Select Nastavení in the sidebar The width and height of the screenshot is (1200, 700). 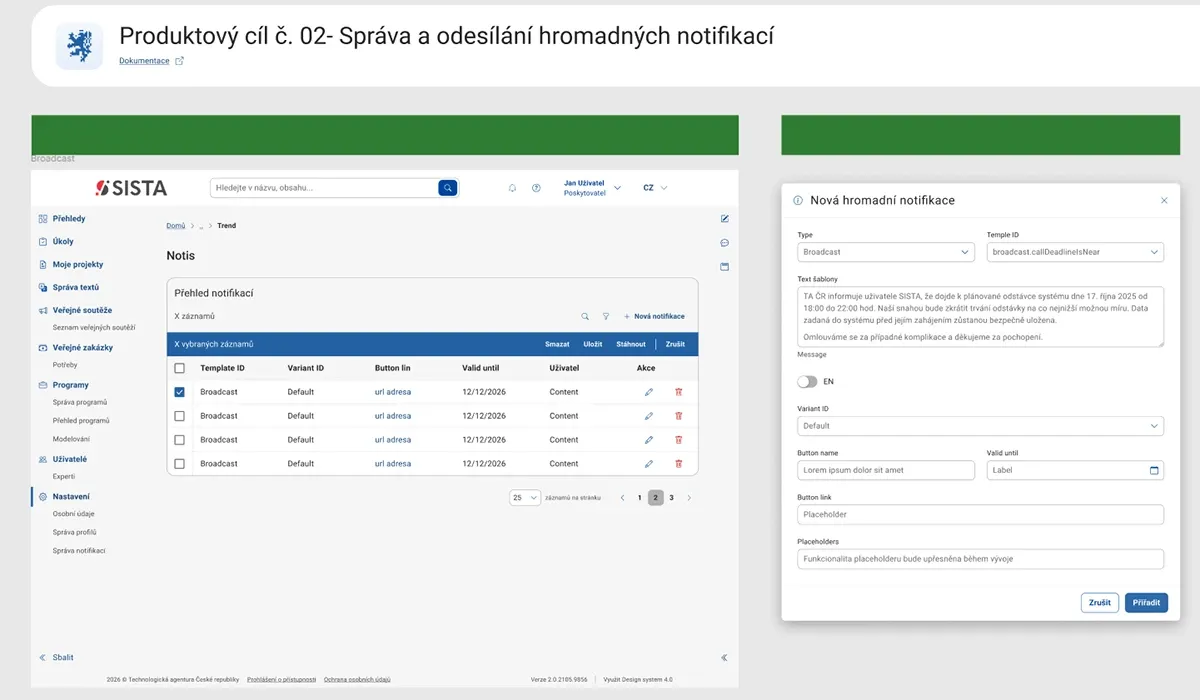pyautogui.click(x=71, y=497)
